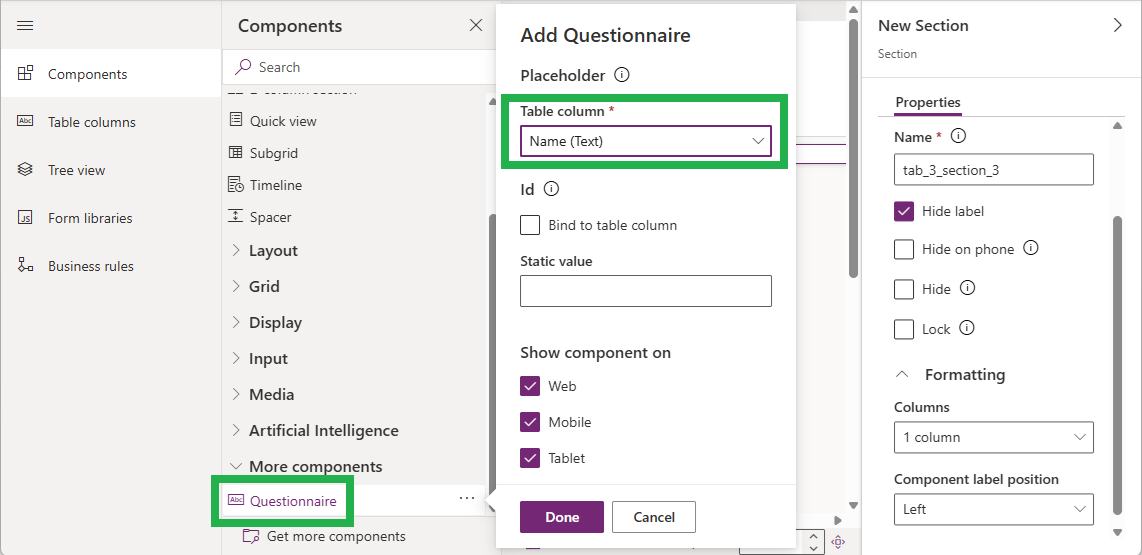Click info icon beside Hide on phone
1142x555 pixels.
[x=1031, y=248]
